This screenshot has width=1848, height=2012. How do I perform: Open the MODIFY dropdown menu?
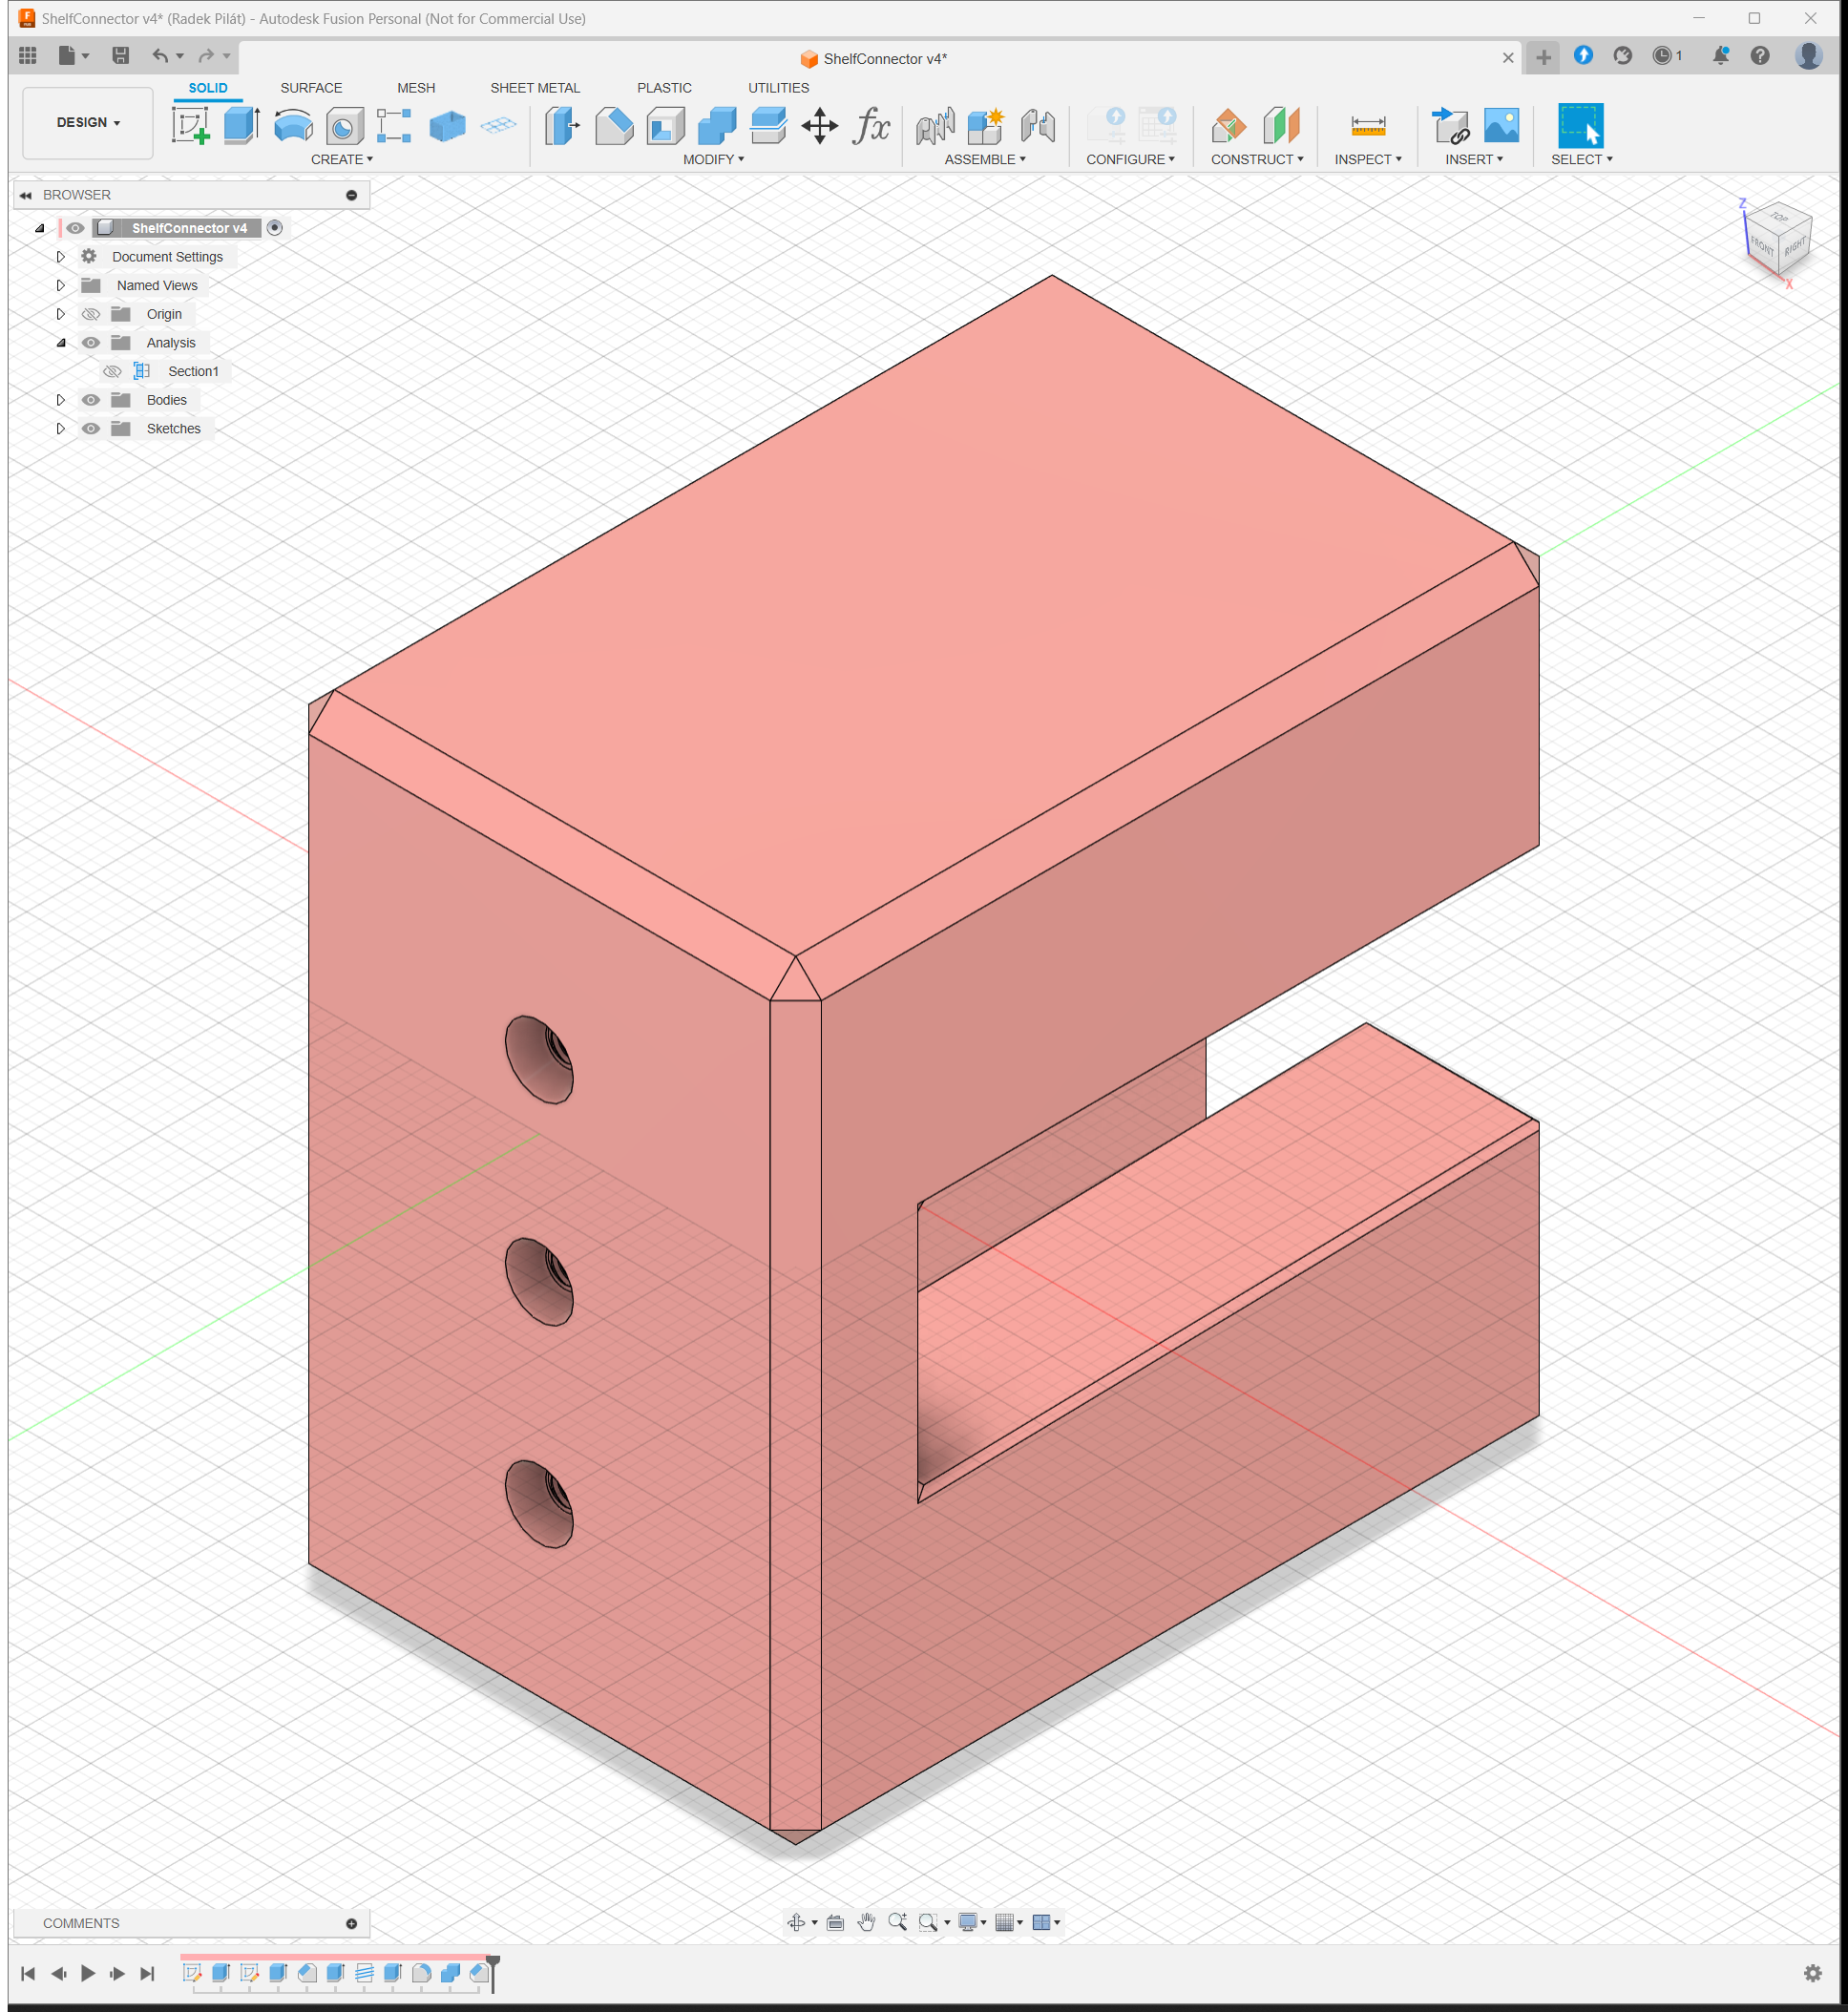click(713, 160)
